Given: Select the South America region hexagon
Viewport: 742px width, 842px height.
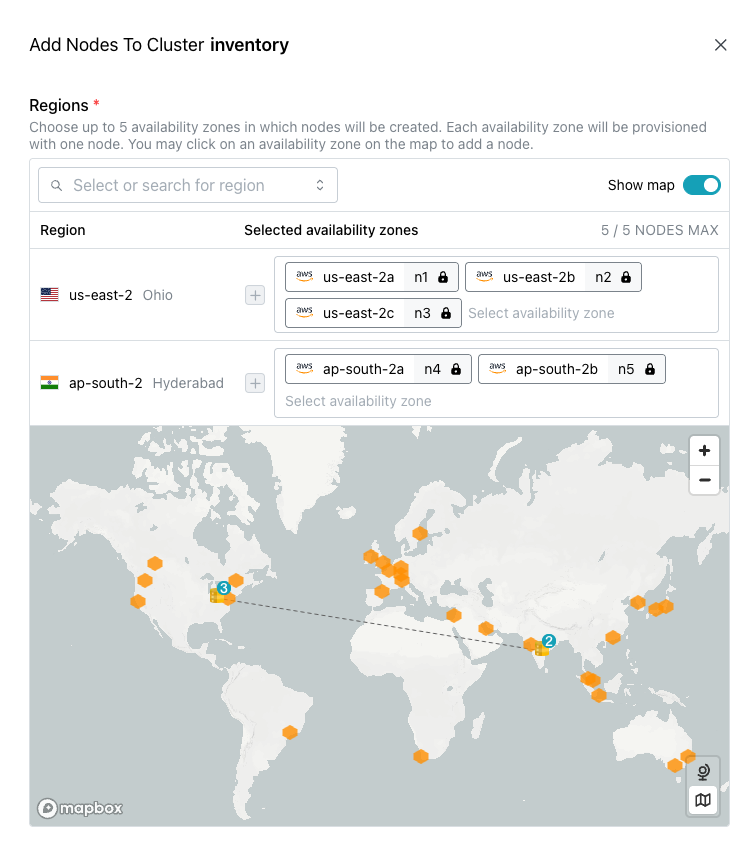Looking at the screenshot, I should click(x=290, y=732).
